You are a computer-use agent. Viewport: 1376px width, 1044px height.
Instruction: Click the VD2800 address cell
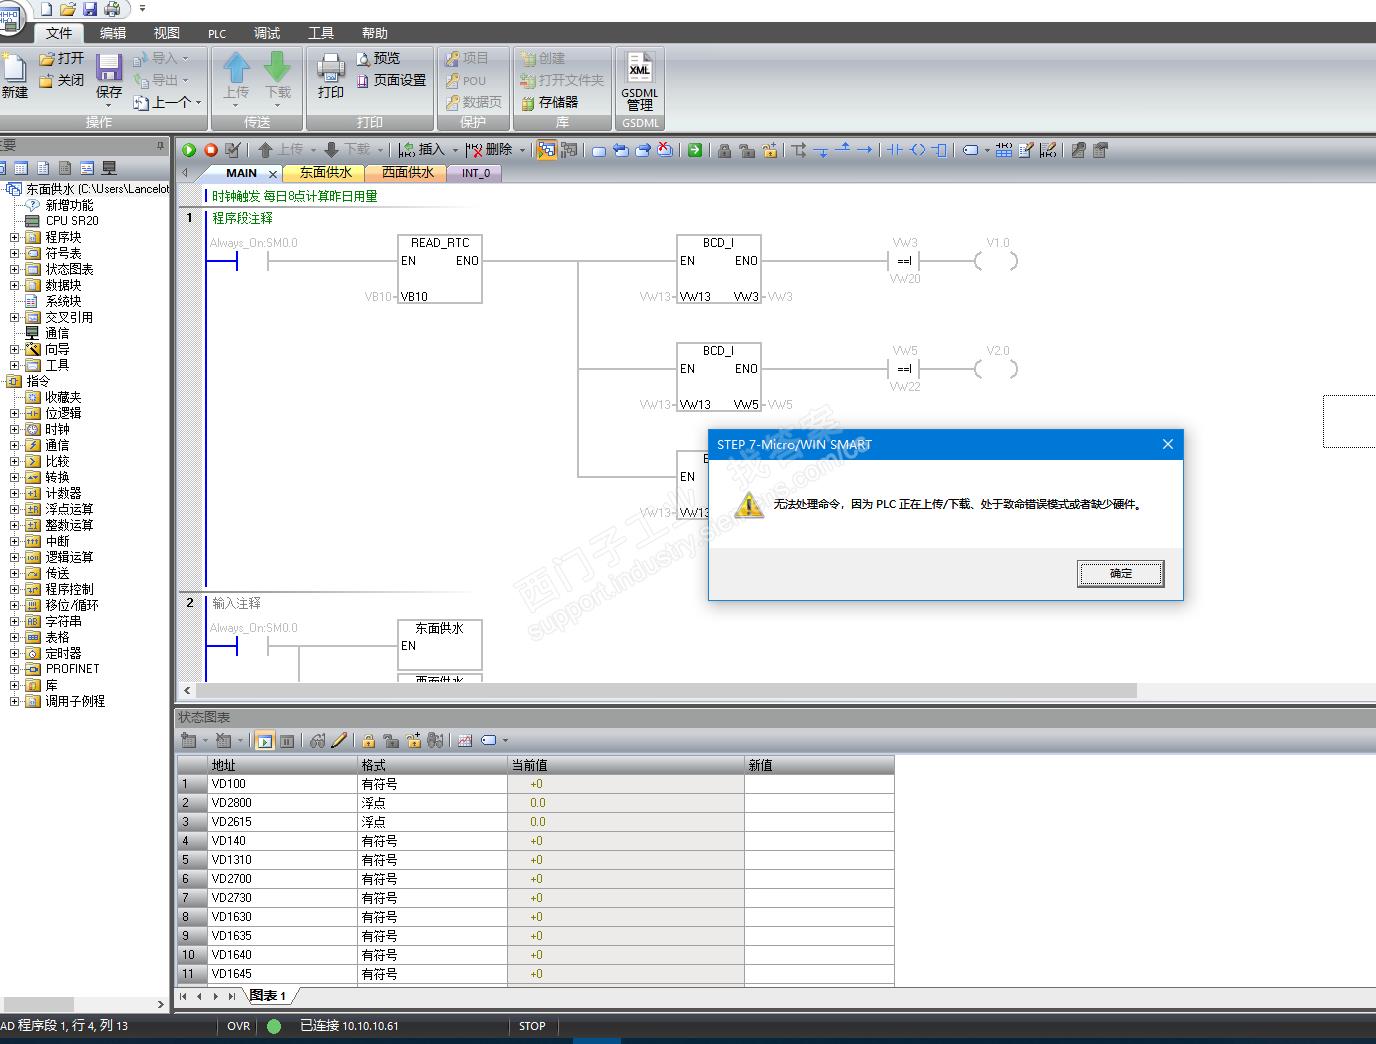click(283, 803)
